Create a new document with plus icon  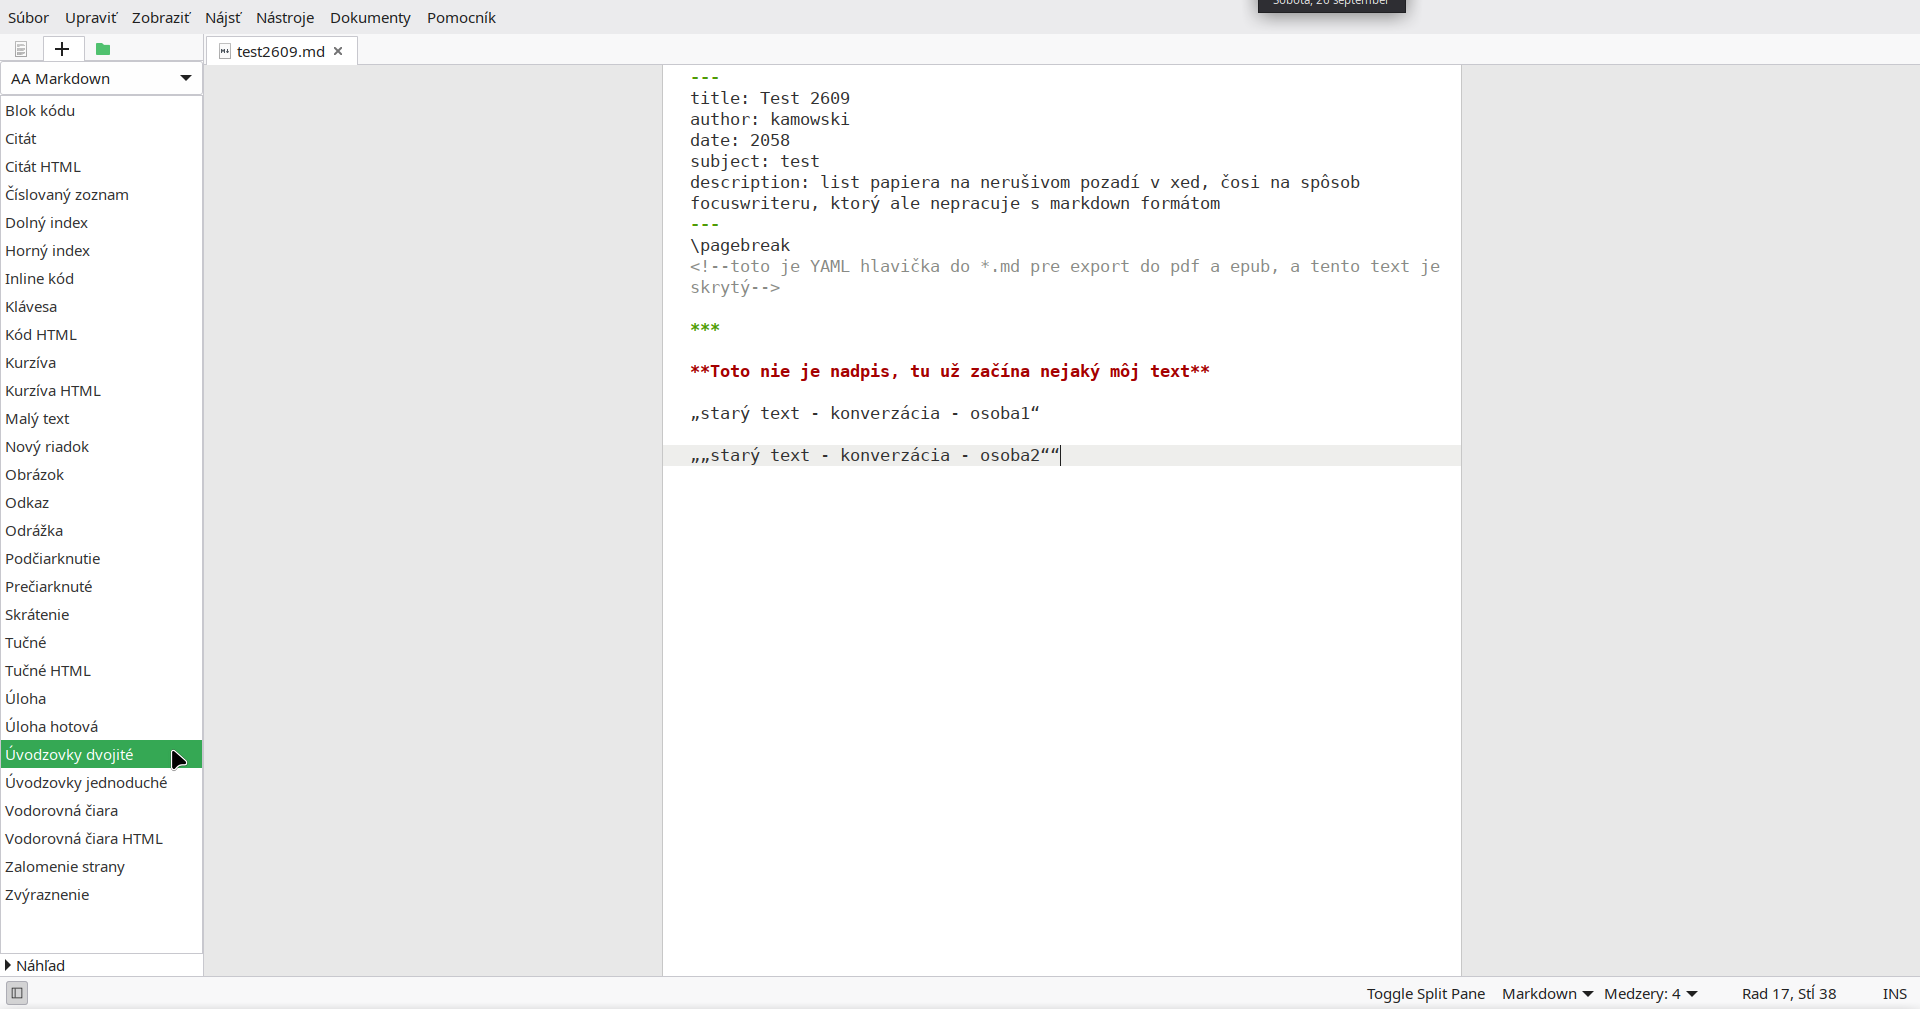[x=62, y=49]
